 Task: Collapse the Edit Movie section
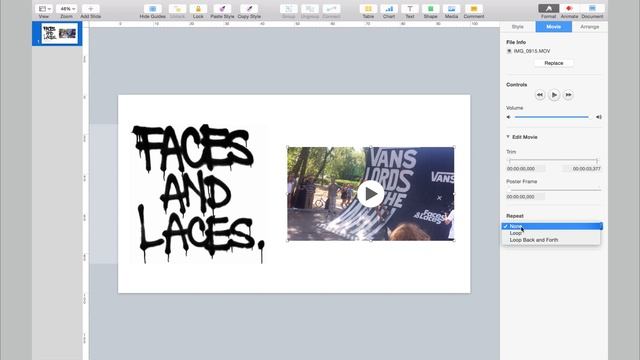point(508,137)
